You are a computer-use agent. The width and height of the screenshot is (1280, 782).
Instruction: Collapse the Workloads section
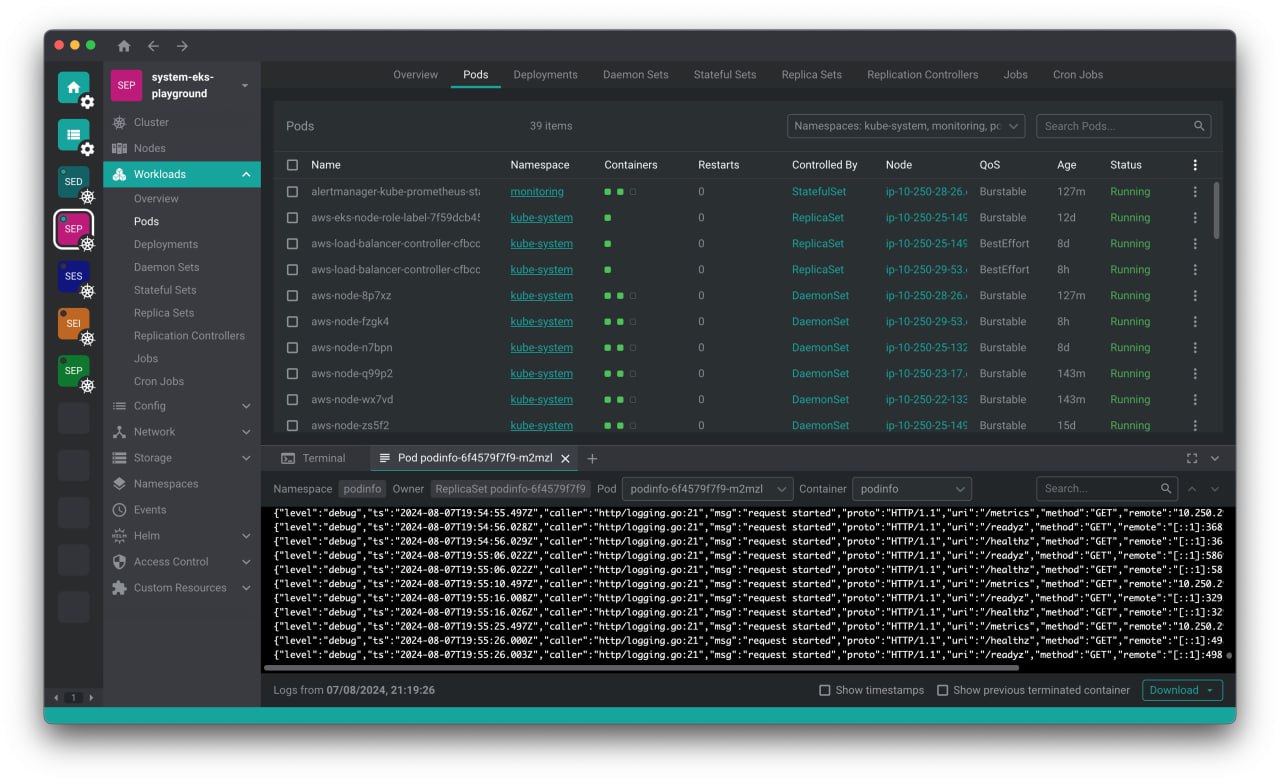point(246,174)
